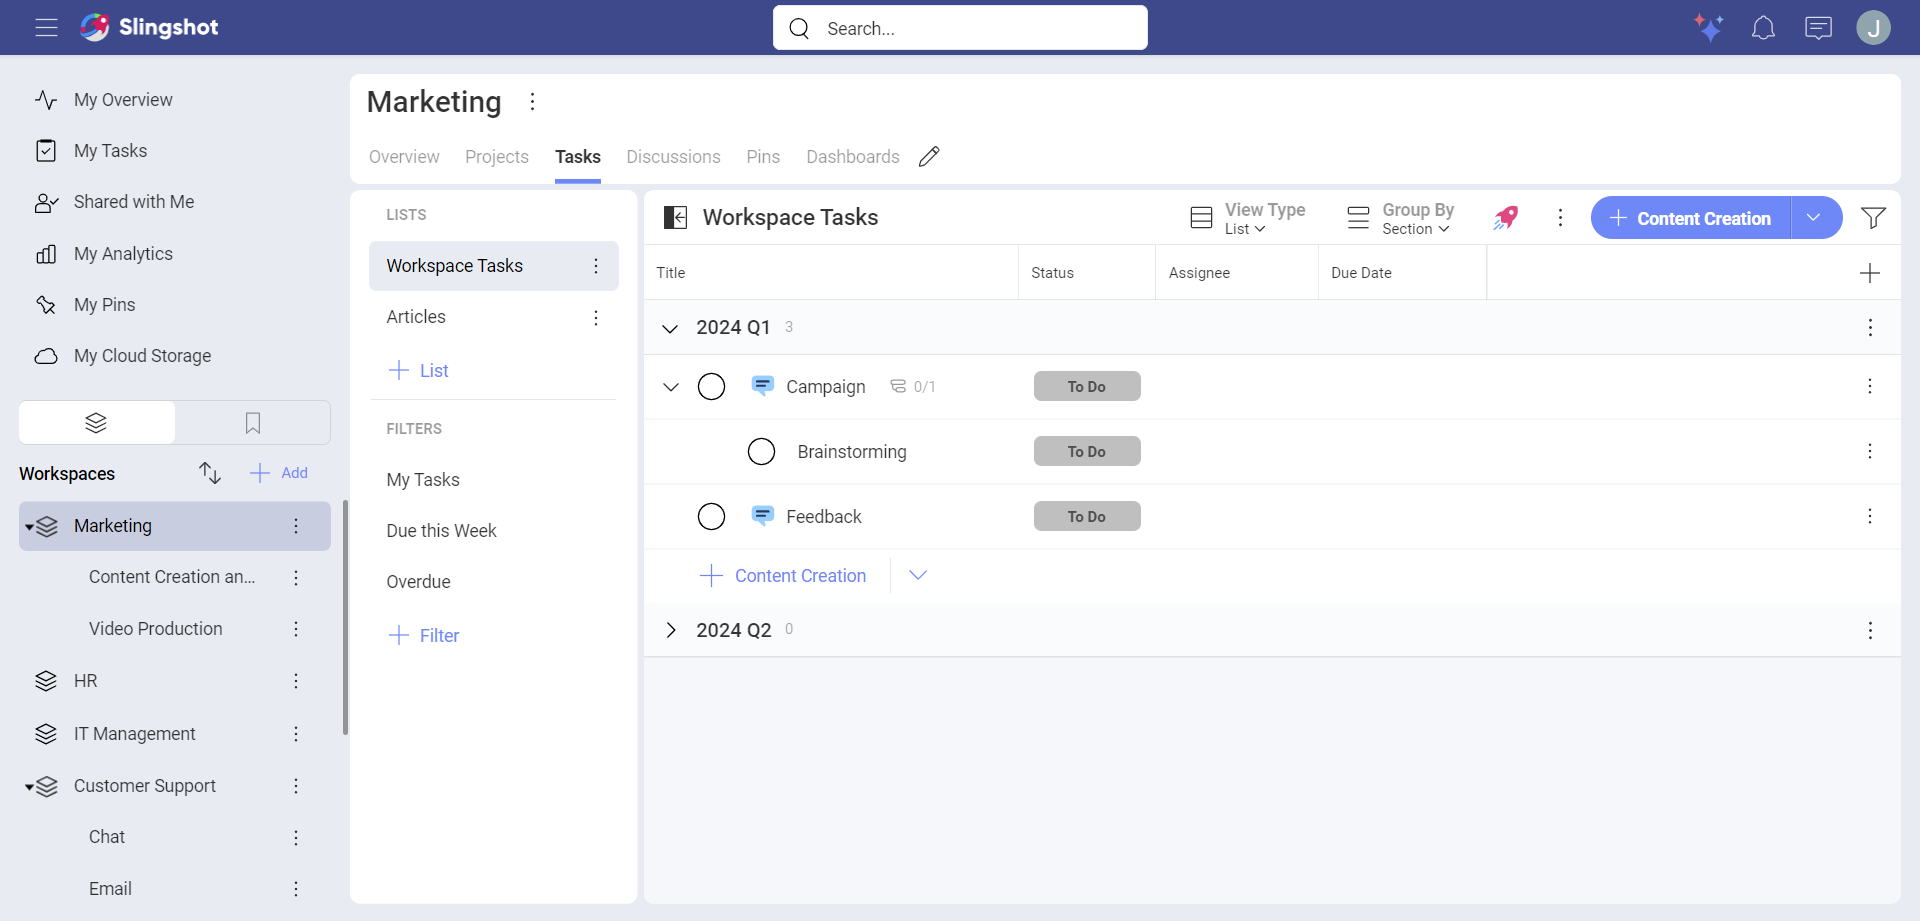Viewport: 1920px width, 921px height.
Task: Open Campaign To Do status
Action: (x=1087, y=386)
